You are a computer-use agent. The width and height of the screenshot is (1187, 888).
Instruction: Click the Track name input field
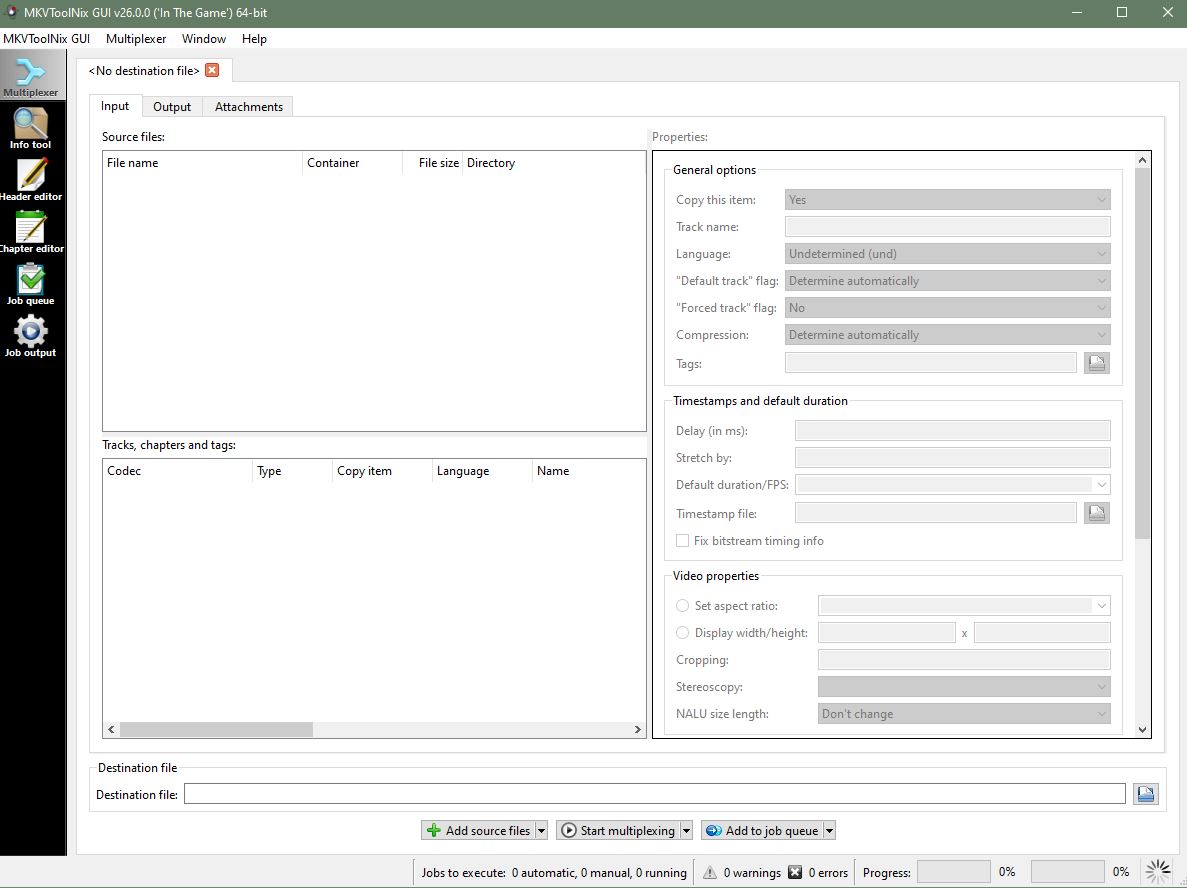click(947, 226)
